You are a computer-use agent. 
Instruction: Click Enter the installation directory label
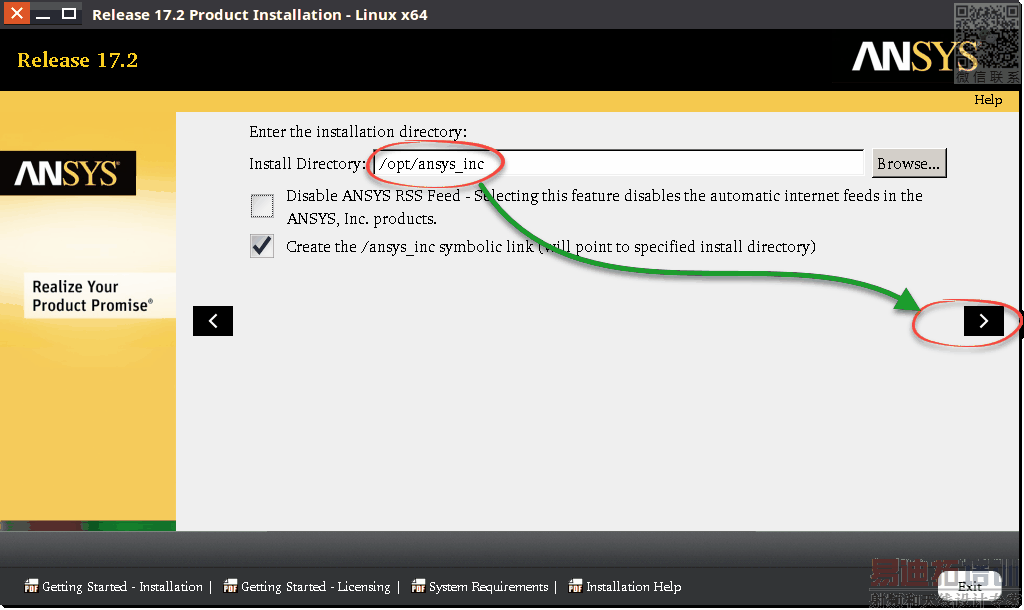coord(358,132)
